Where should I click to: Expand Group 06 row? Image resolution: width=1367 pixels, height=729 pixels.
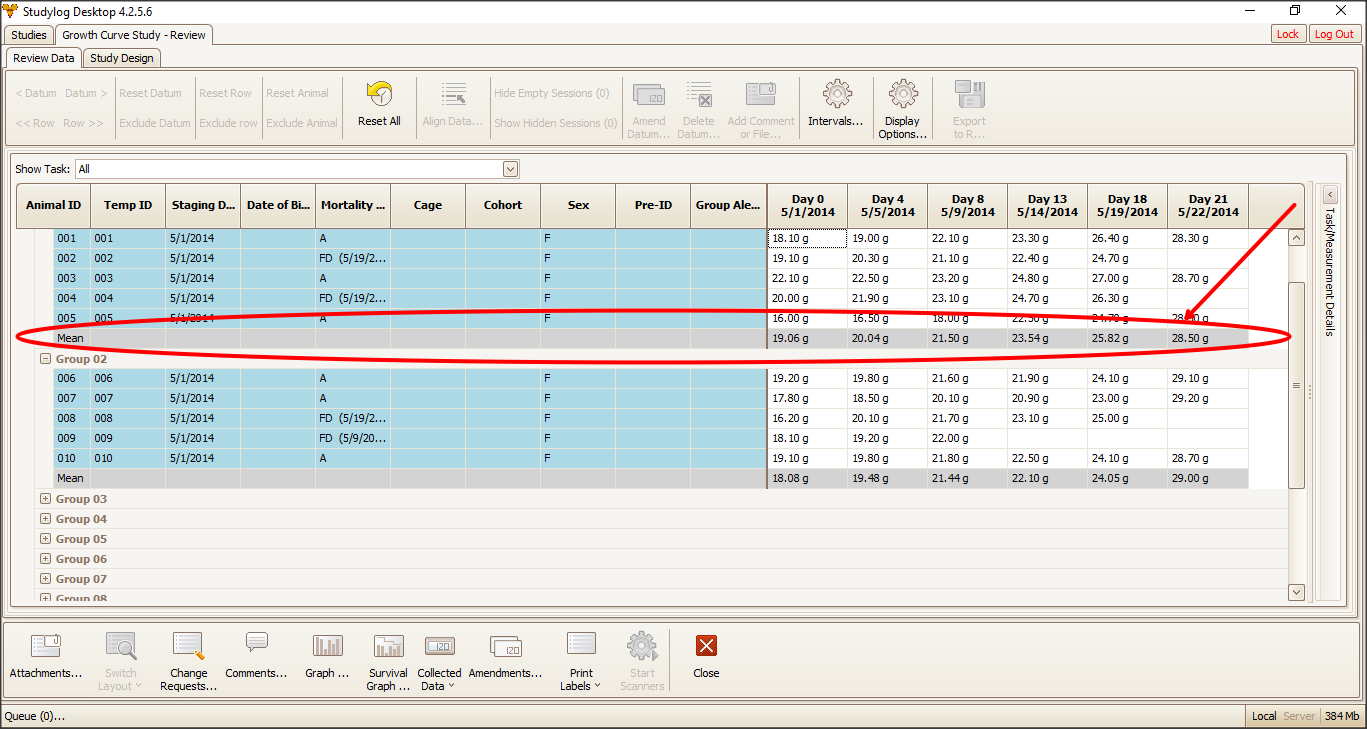(x=44, y=559)
